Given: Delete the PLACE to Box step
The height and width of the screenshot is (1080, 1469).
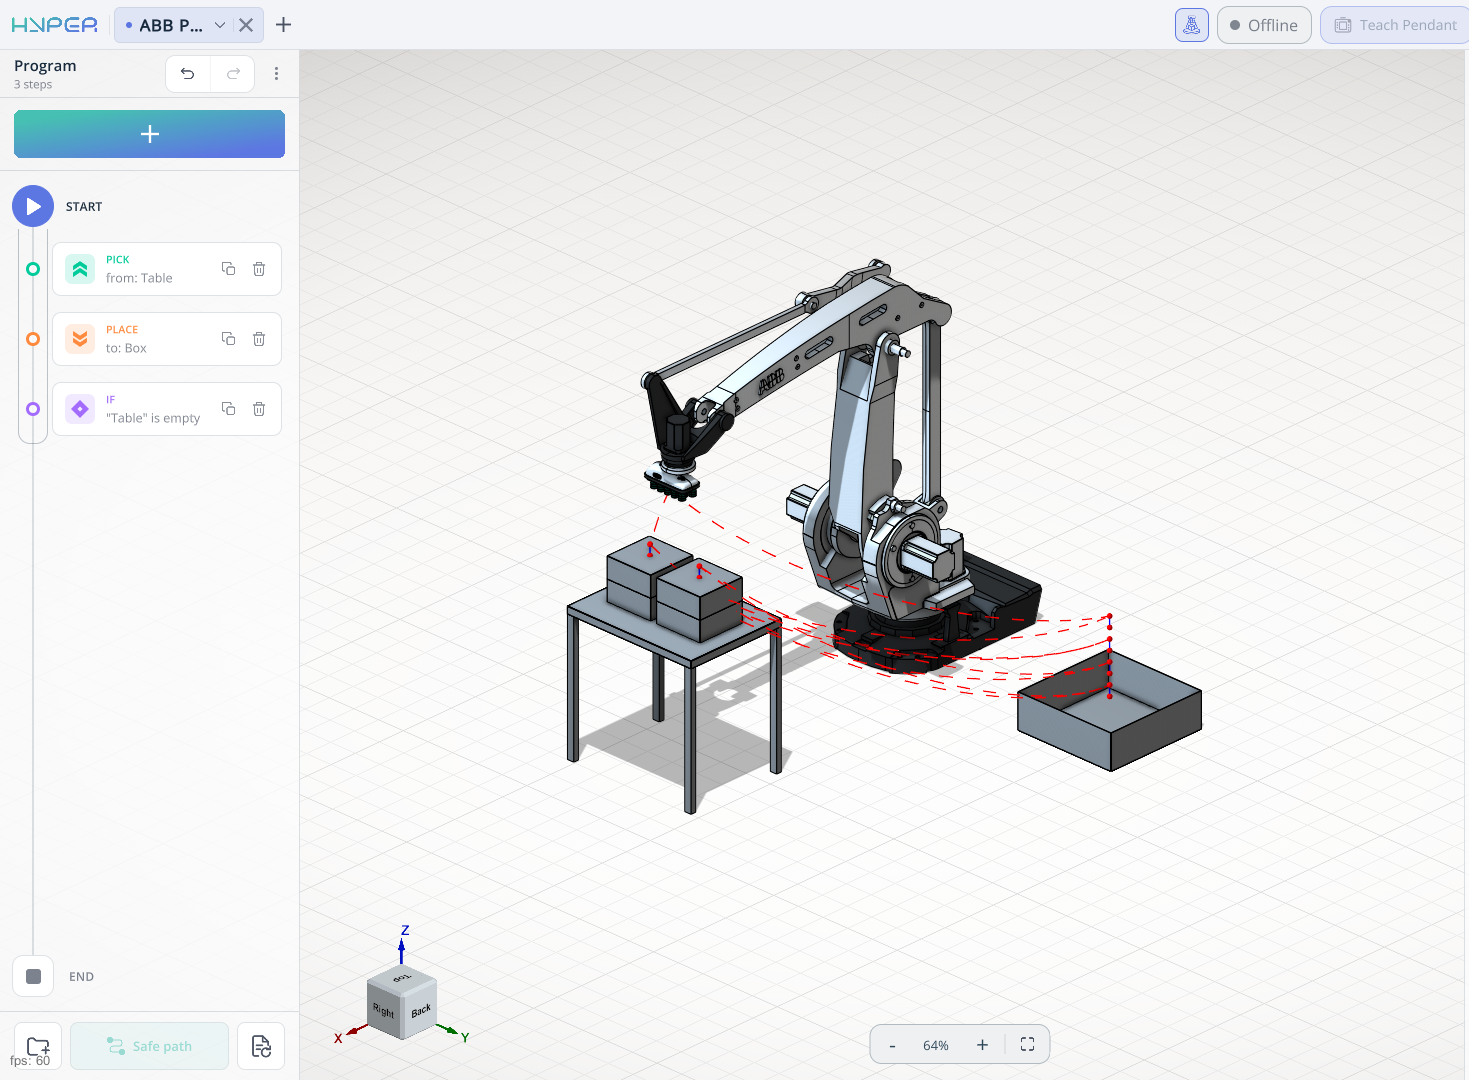Looking at the screenshot, I should click(259, 339).
